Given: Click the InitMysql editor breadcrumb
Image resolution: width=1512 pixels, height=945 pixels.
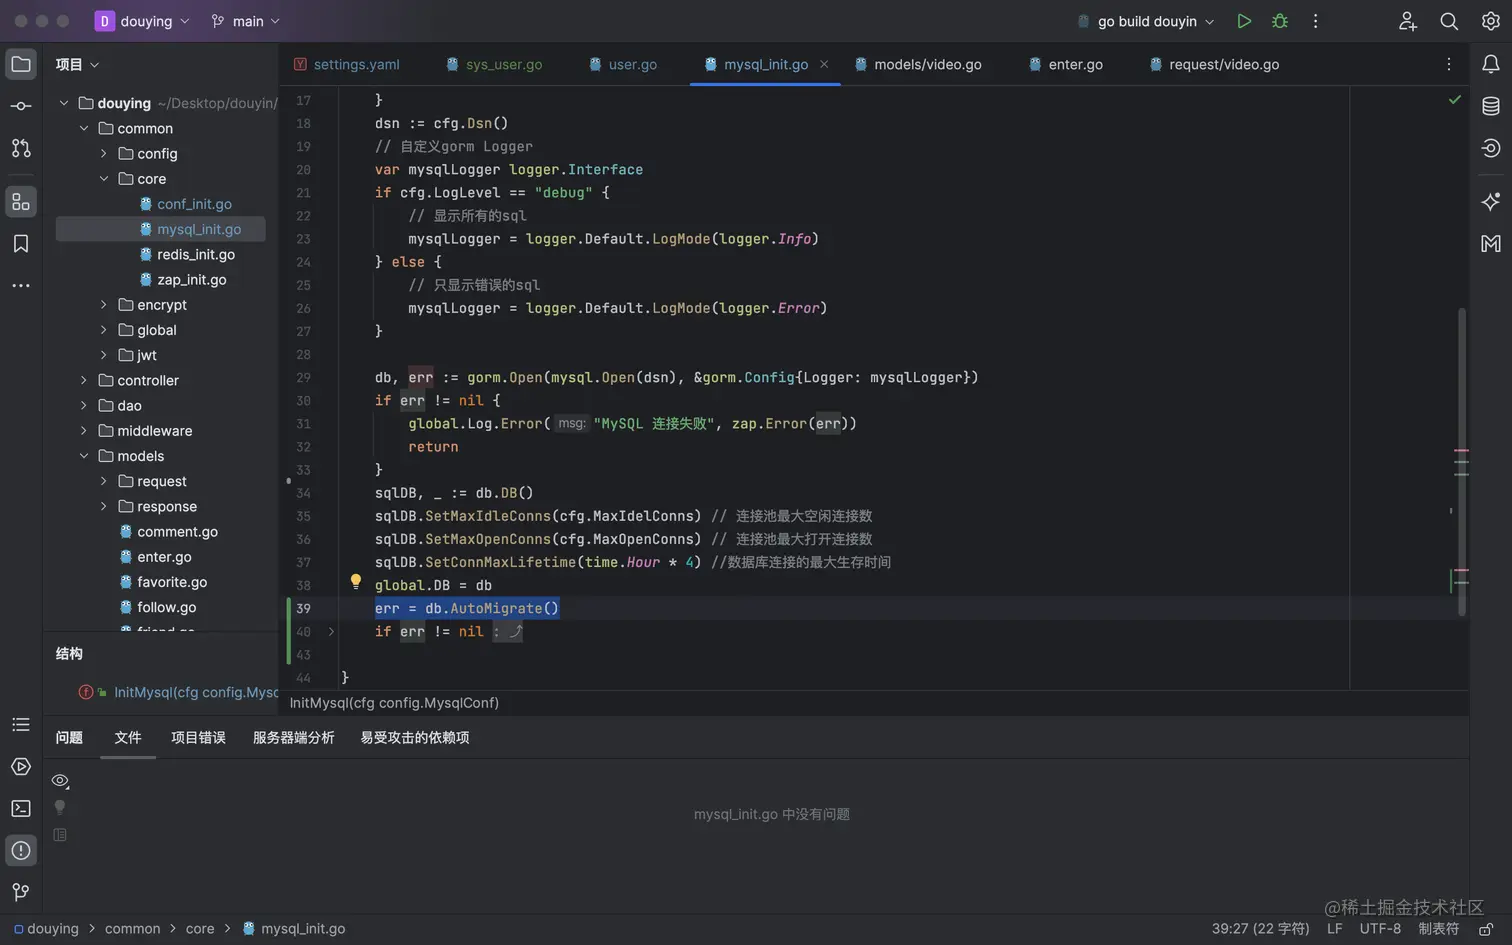Looking at the screenshot, I should (394, 703).
